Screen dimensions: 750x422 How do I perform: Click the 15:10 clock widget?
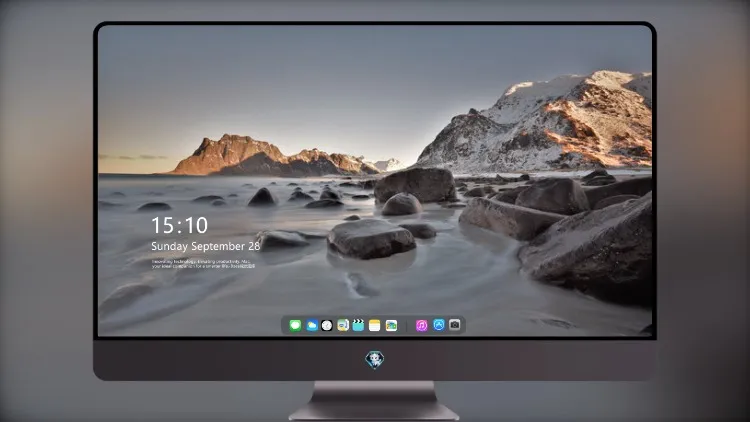180,225
